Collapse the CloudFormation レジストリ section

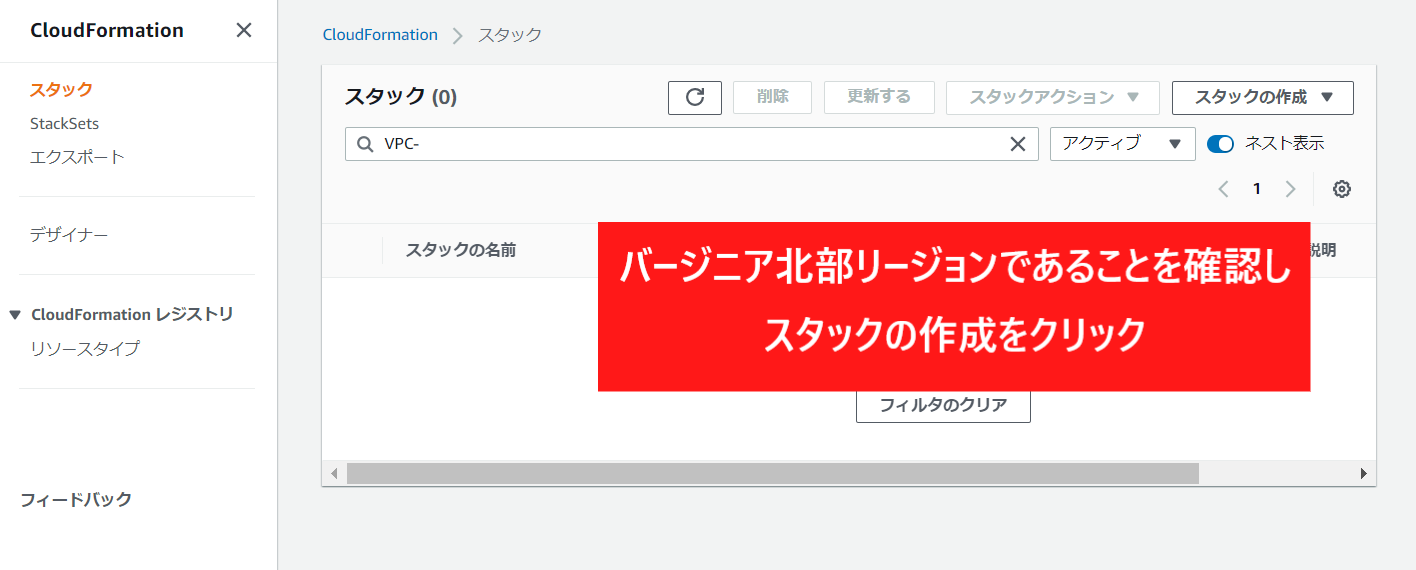(x=15, y=315)
